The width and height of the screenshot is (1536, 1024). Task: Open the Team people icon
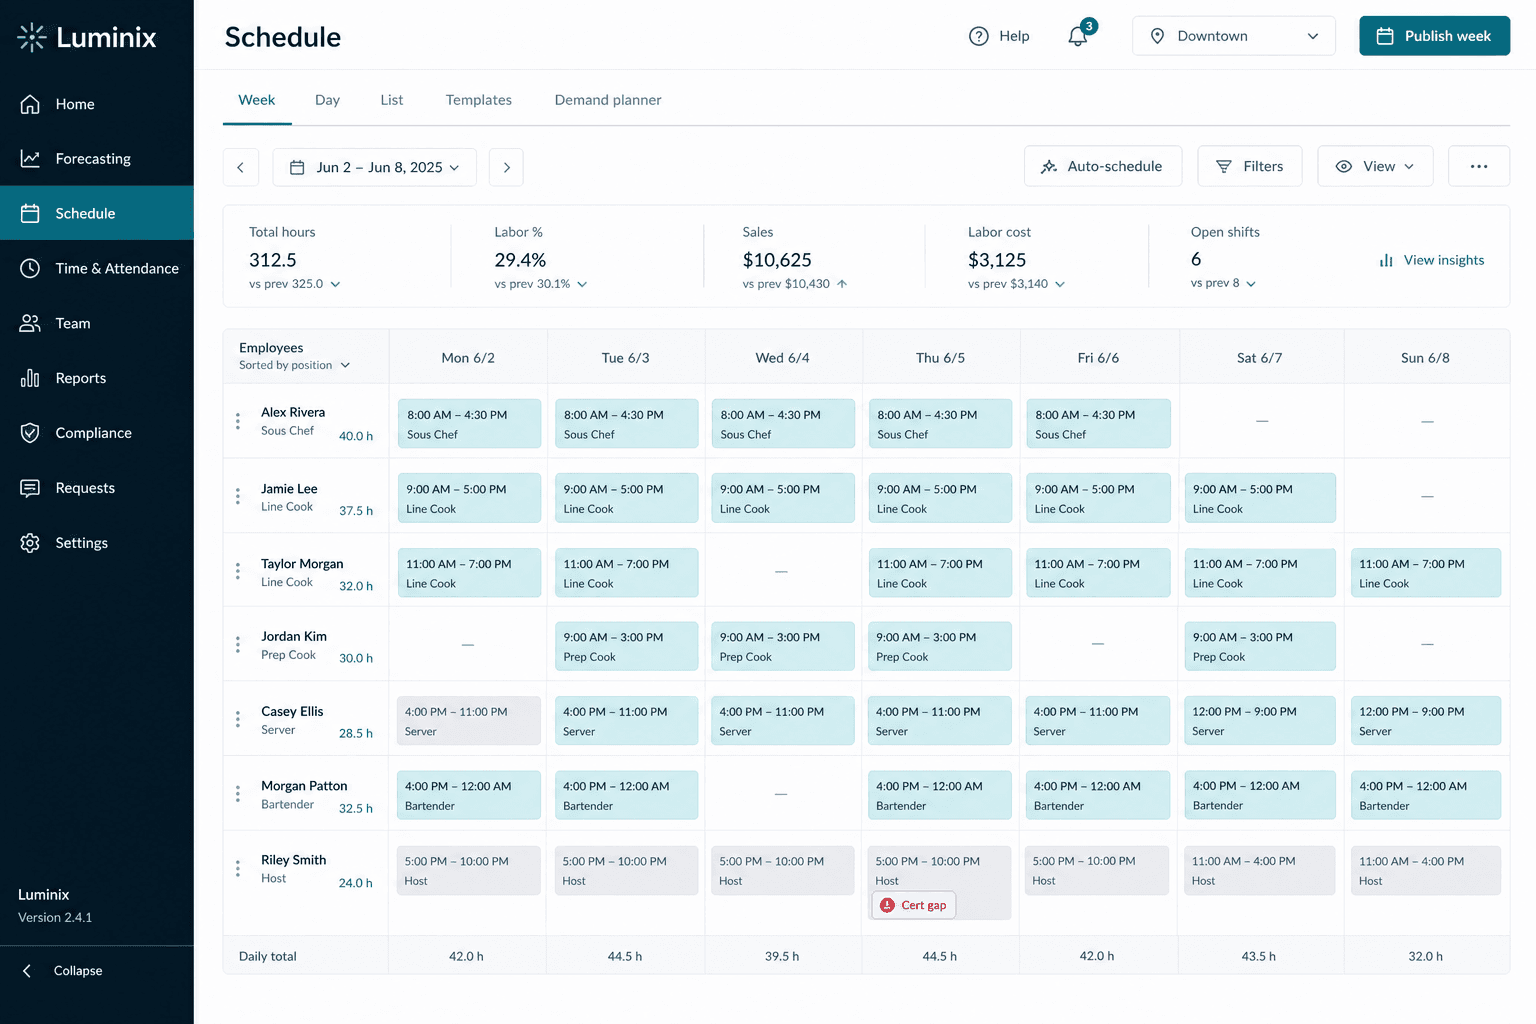tap(30, 323)
